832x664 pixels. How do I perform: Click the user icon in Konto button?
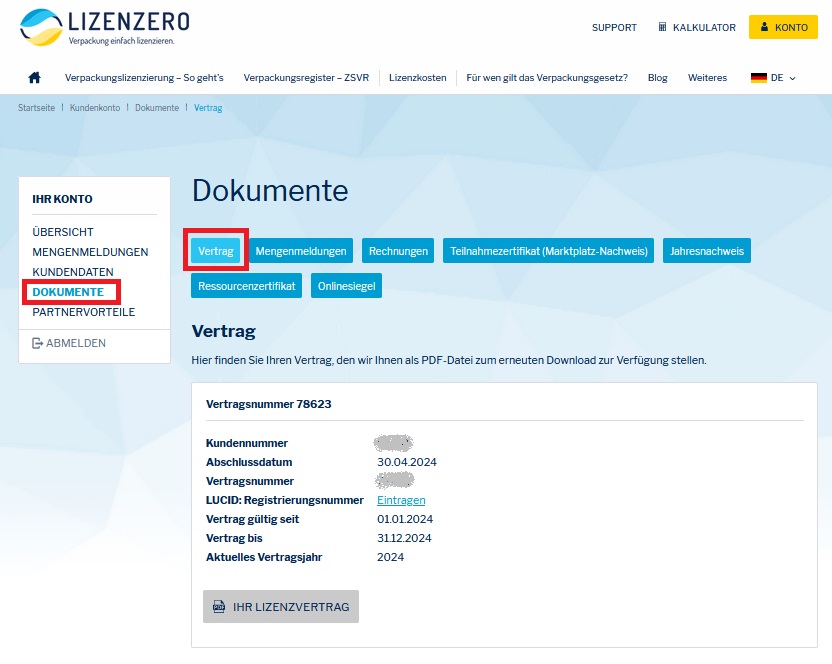(x=764, y=27)
